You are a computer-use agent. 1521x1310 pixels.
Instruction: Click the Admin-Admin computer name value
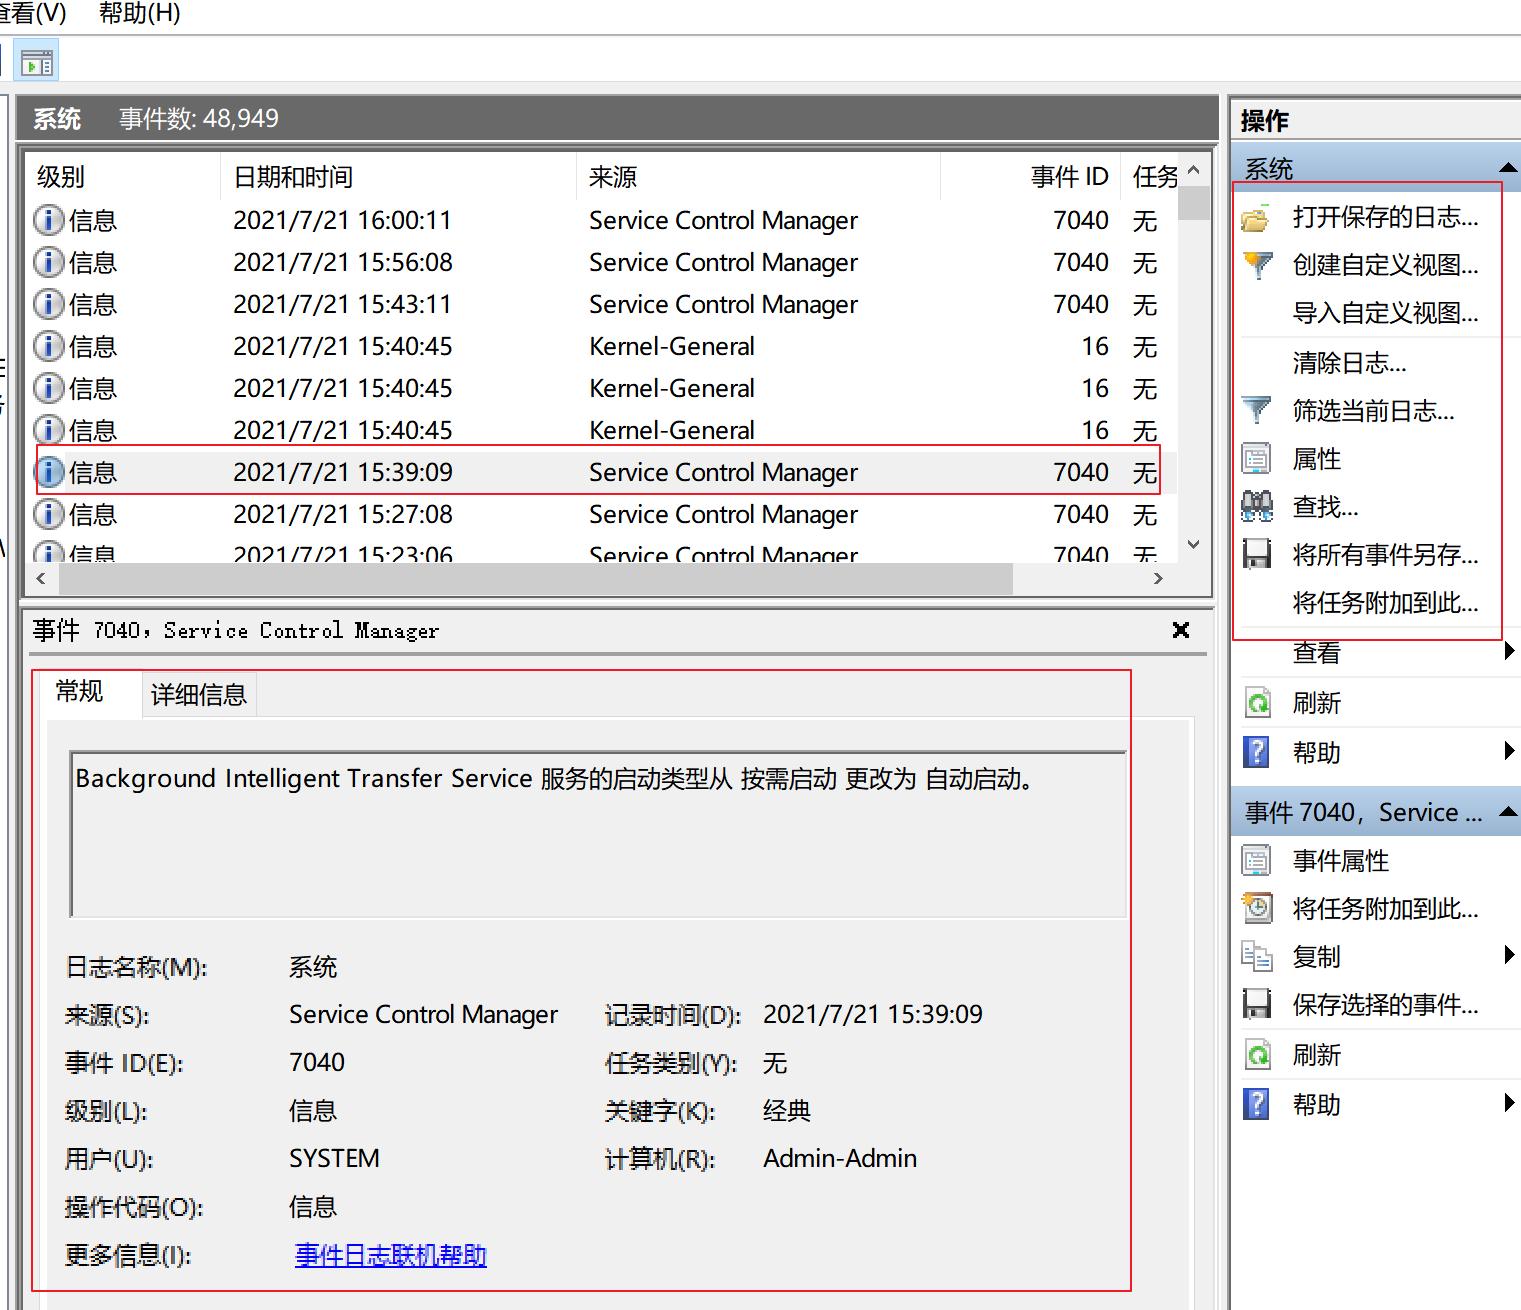[x=840, y=1158]
